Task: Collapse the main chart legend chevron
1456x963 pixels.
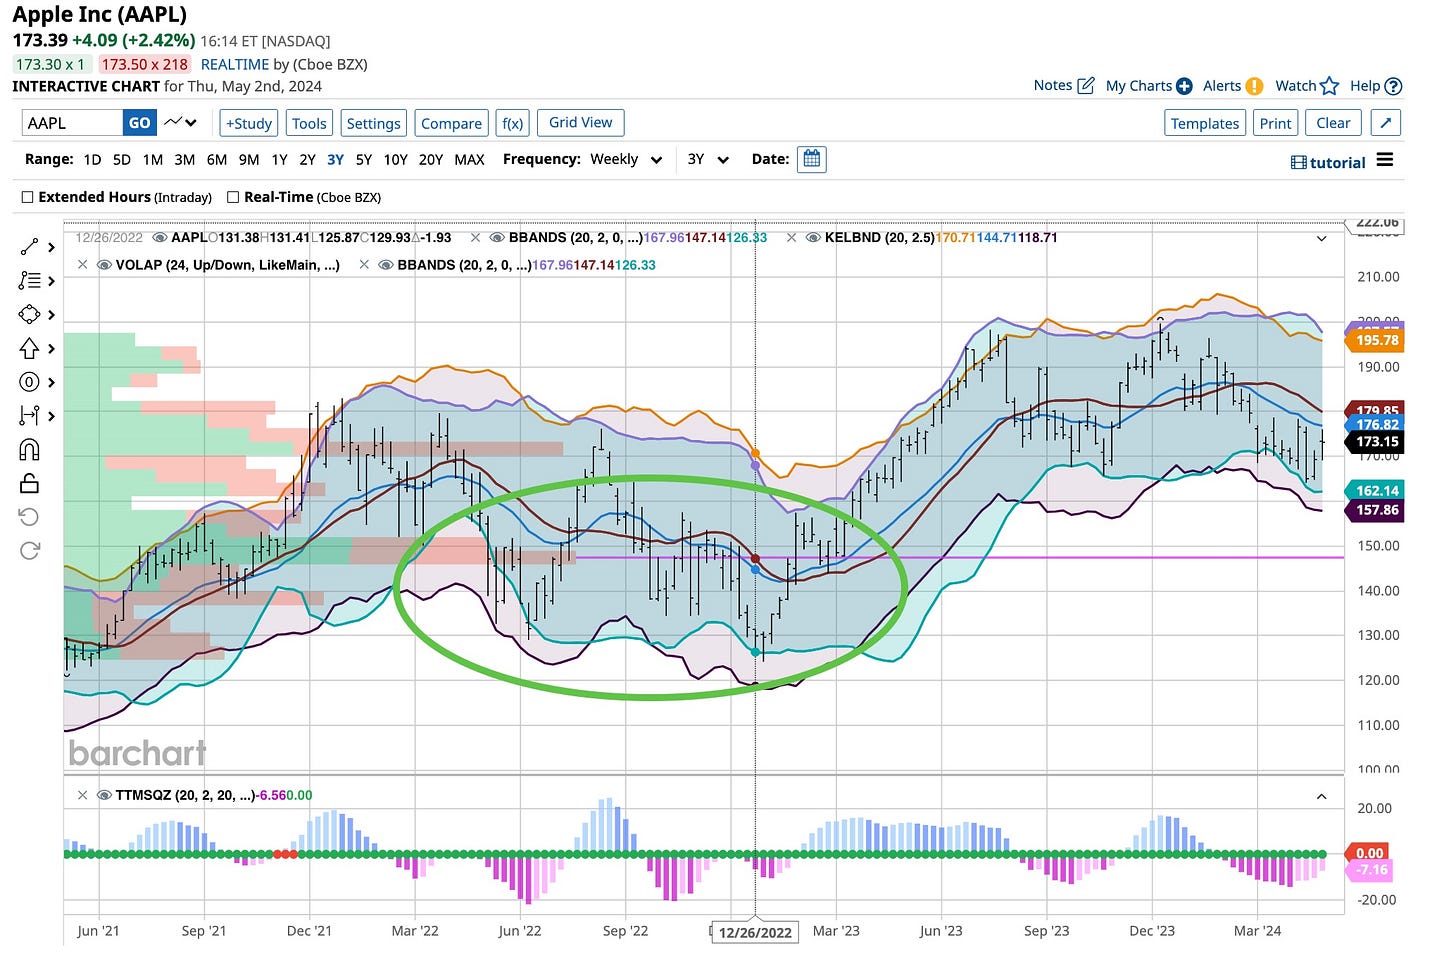Action: point(1321,239)
